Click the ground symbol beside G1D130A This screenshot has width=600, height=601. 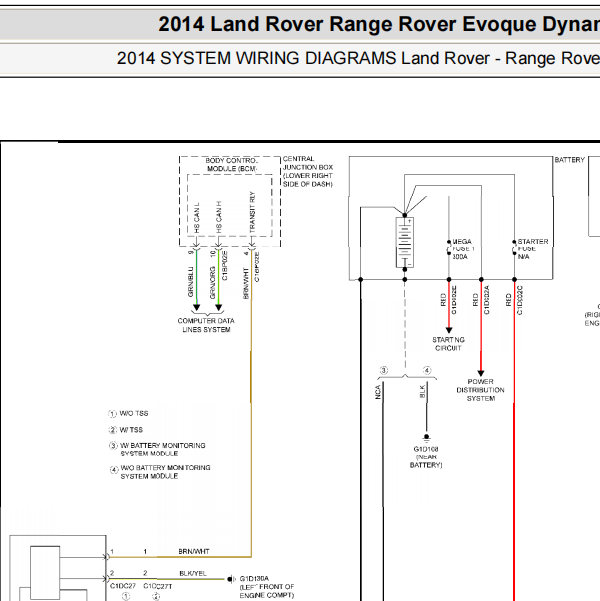click(x=231, y=579)
